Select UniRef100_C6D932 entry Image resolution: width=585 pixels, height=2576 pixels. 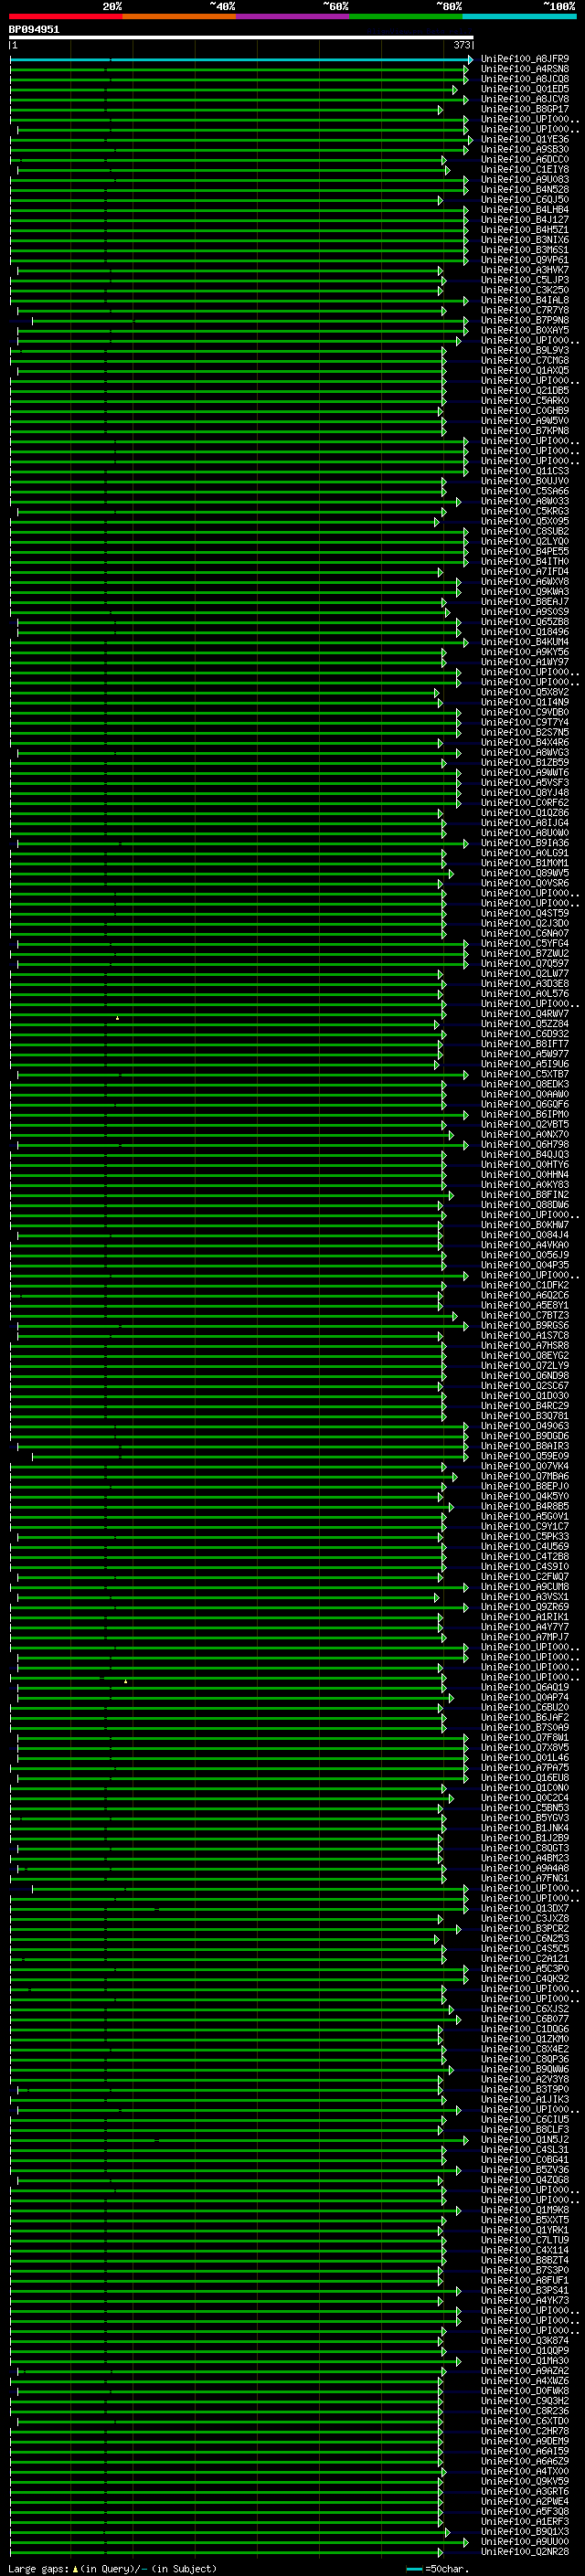click(524, 1034)
